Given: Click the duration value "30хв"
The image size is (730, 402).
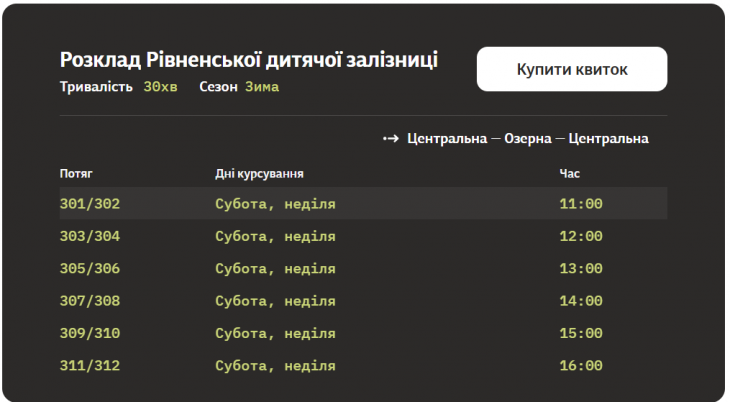Looking at the screenshot, I should point(160,87).
